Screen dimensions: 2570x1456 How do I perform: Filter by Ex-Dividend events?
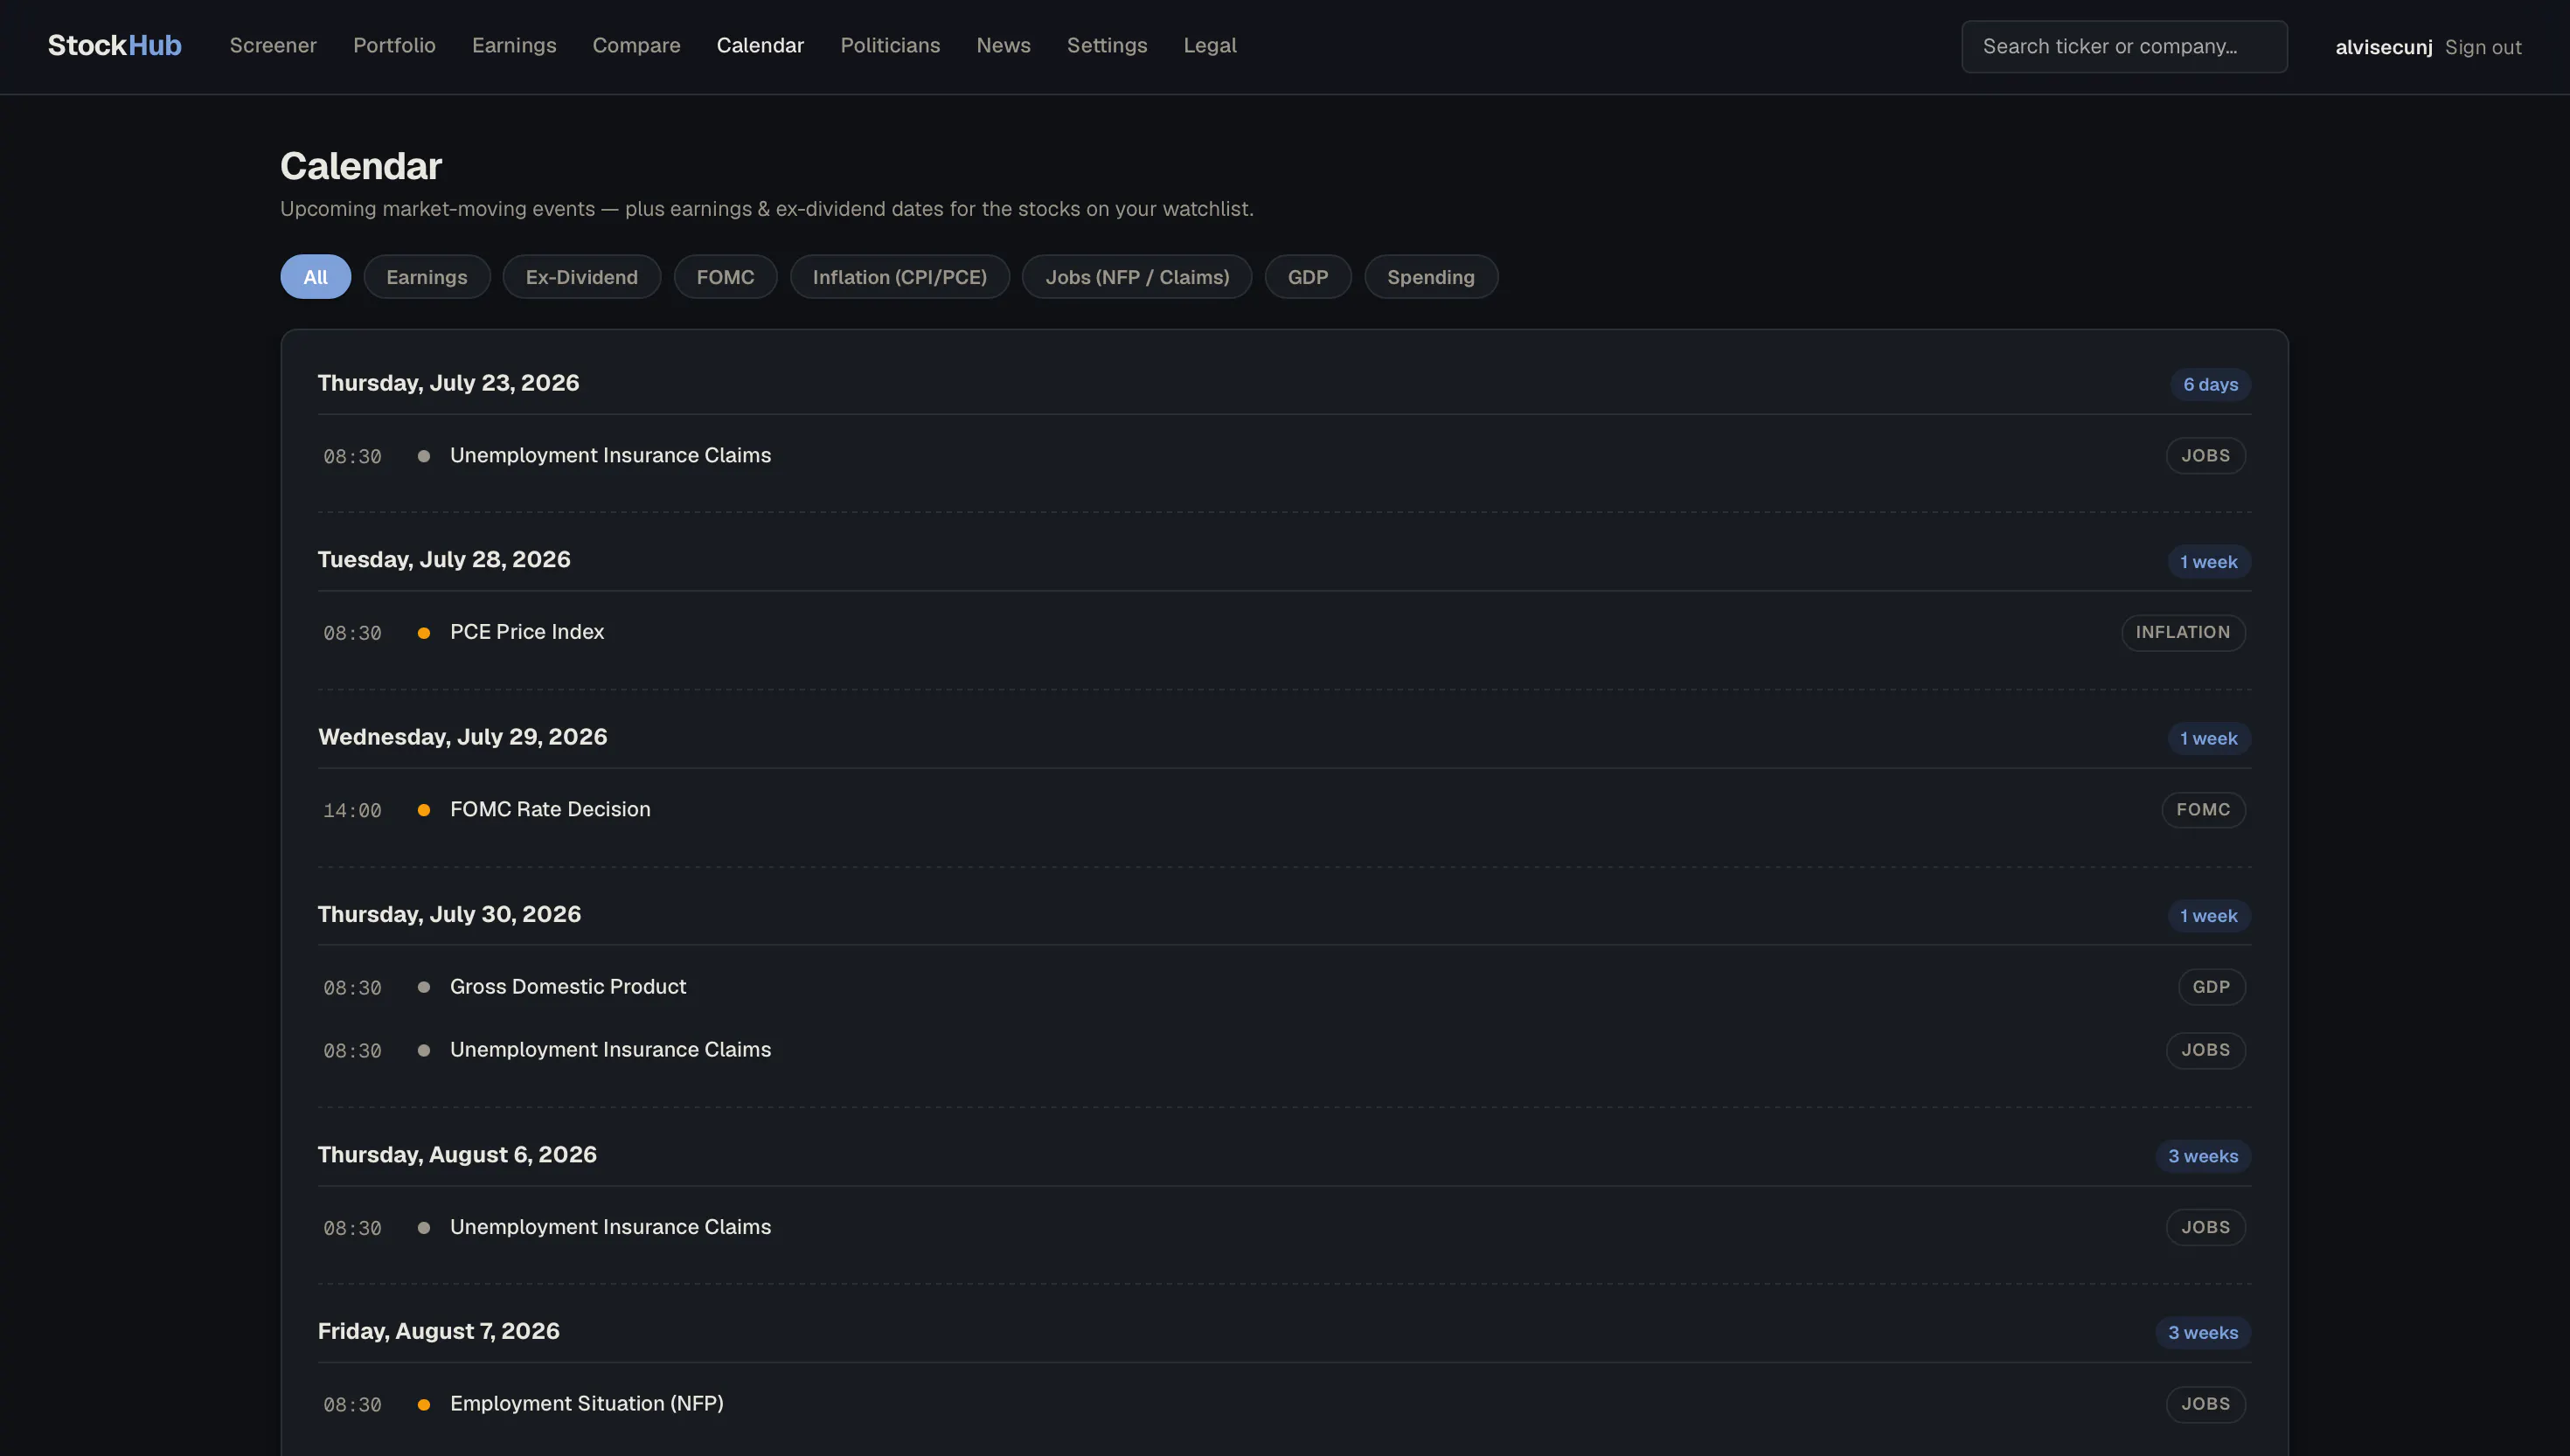point(582,277)
